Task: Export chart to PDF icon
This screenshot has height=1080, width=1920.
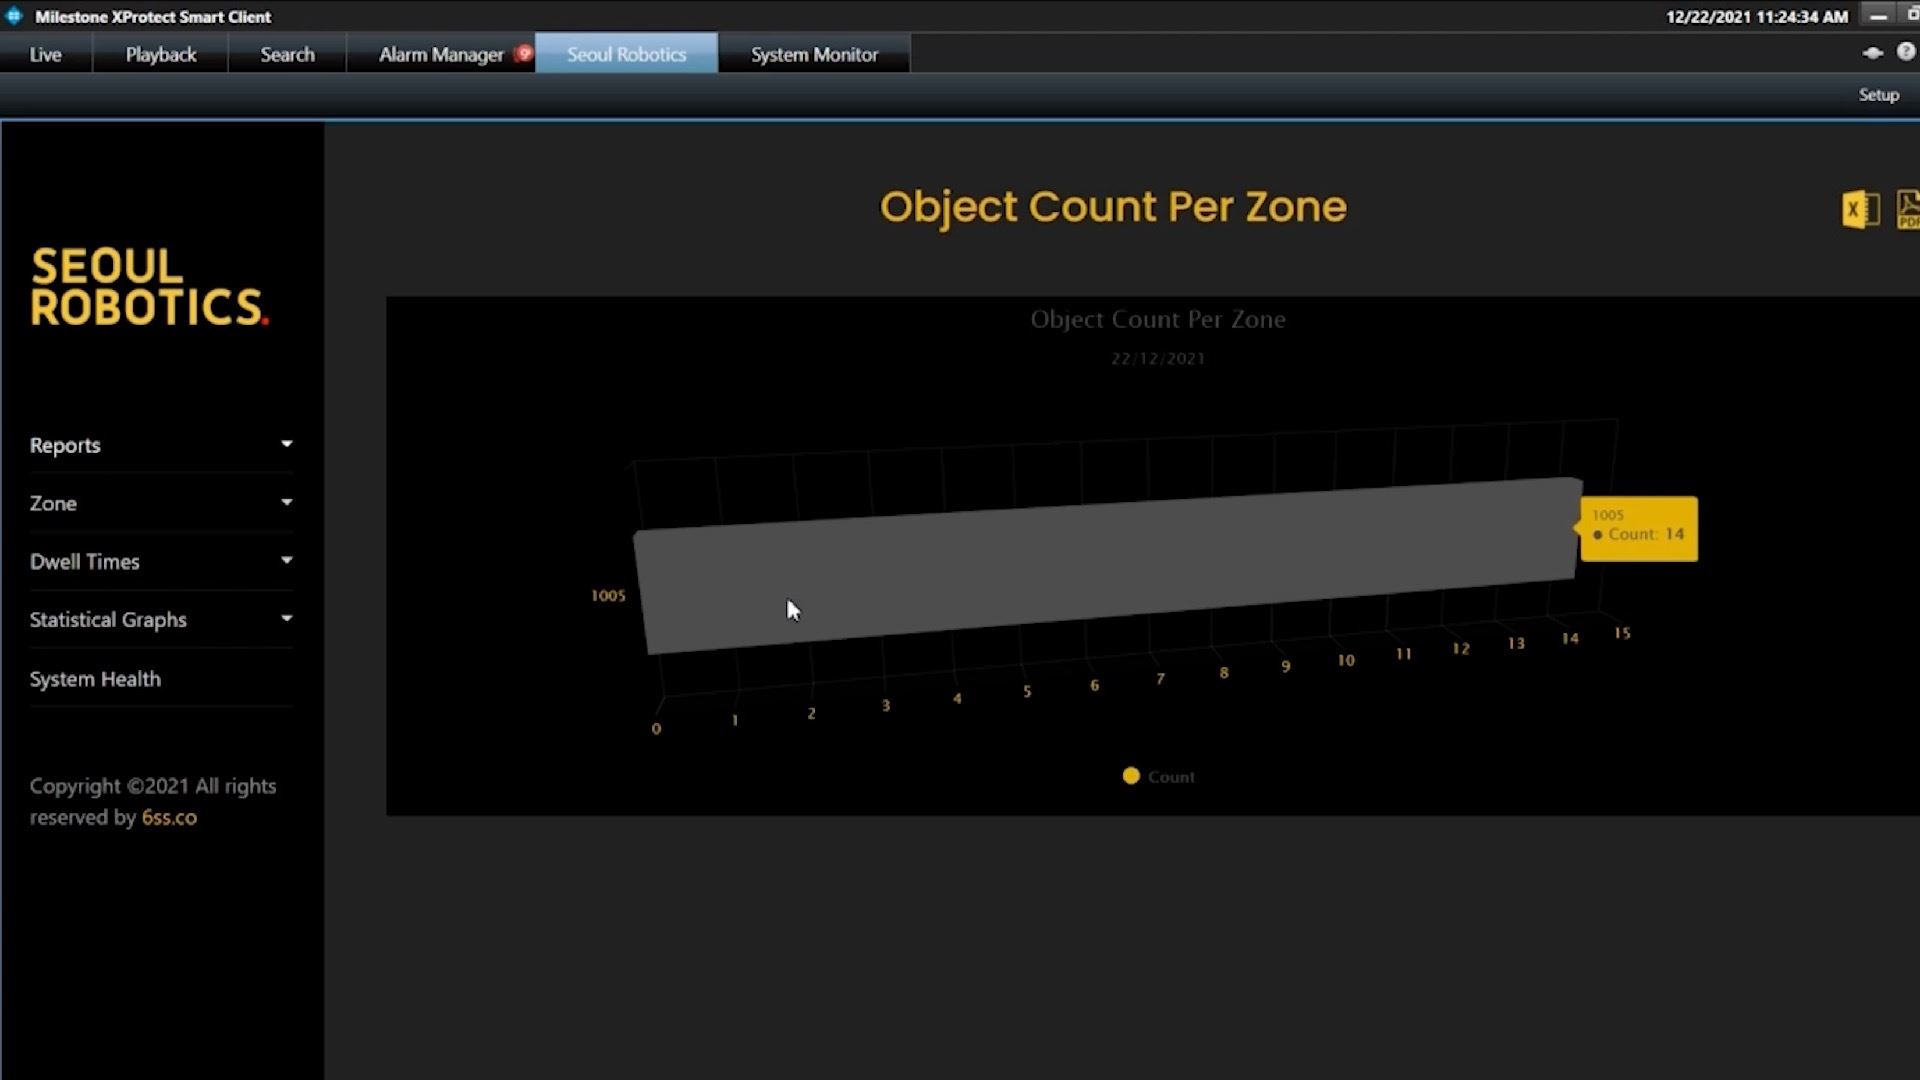Action: pos(1908,209)
